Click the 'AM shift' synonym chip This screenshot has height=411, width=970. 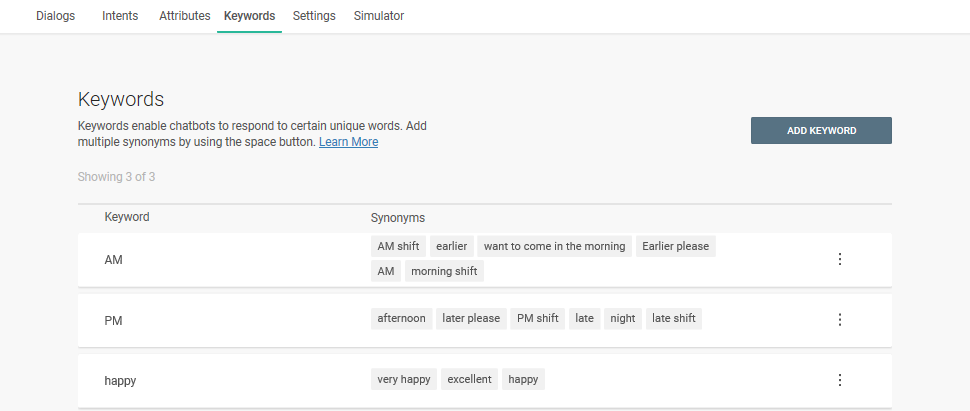pos(398,246)
